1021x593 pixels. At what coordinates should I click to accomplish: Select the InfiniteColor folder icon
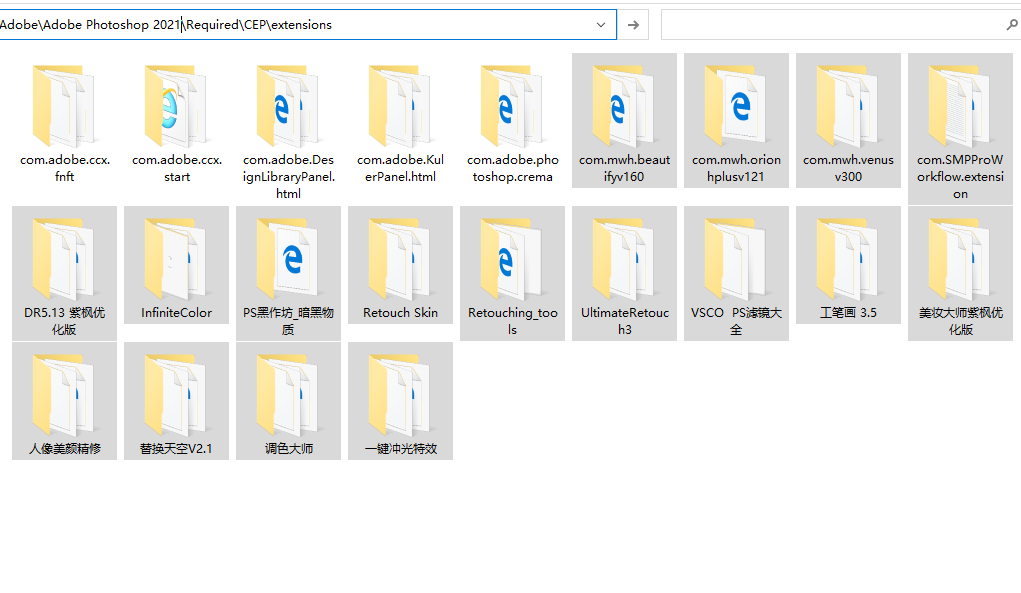176,259
